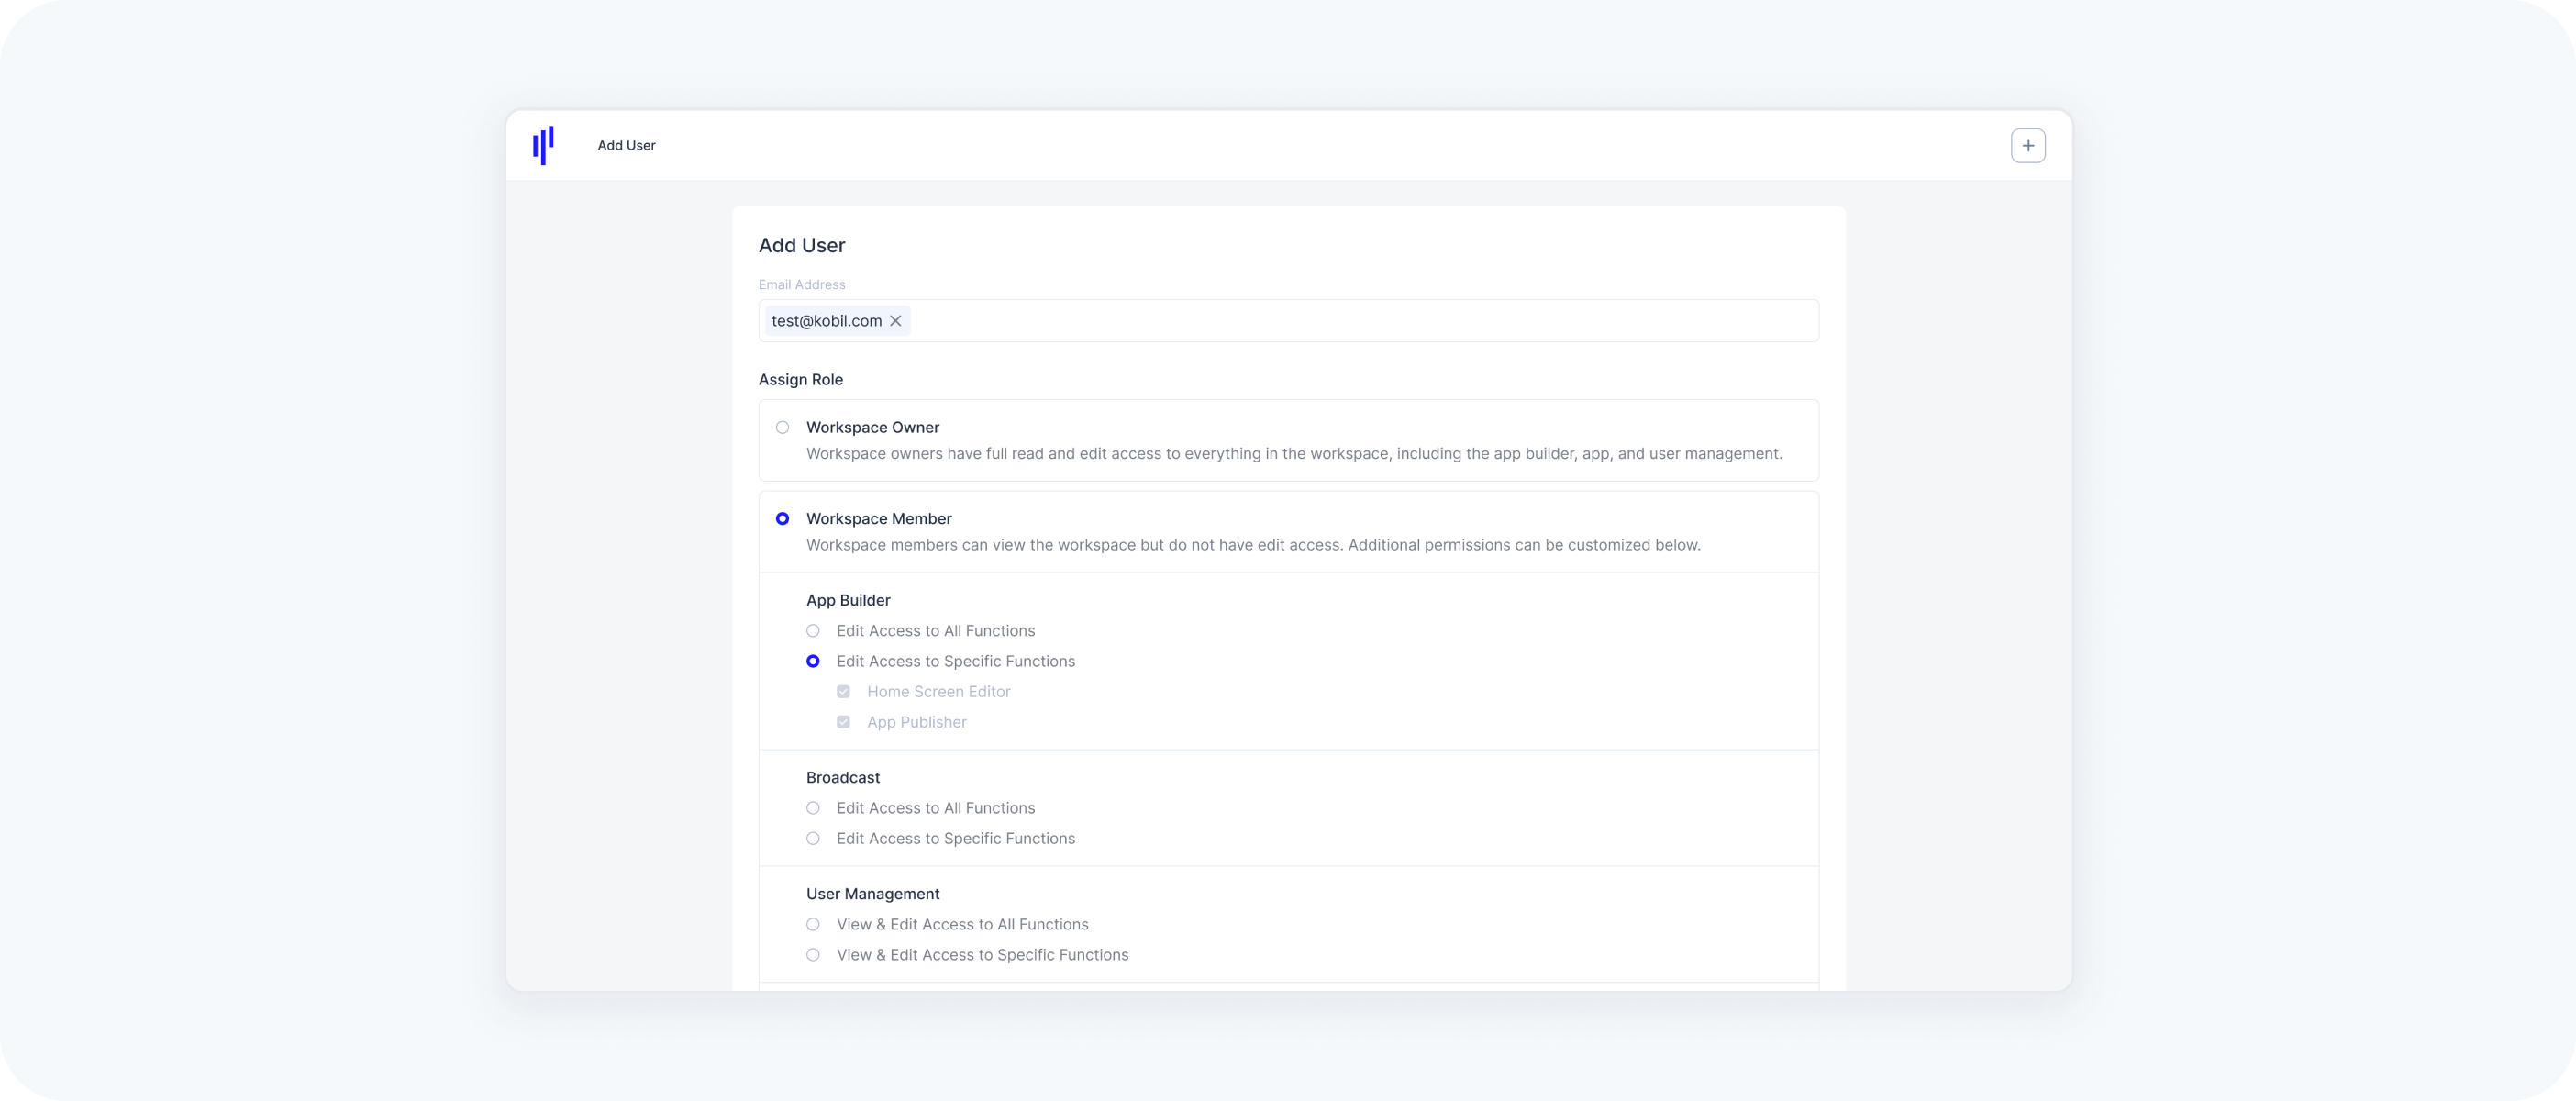Image resolution: width=2576 pixels, height=1101 pixels.
Task: Remove the test@kobil.com email chip
Action: pyautogui.click(x=896, y=321)
